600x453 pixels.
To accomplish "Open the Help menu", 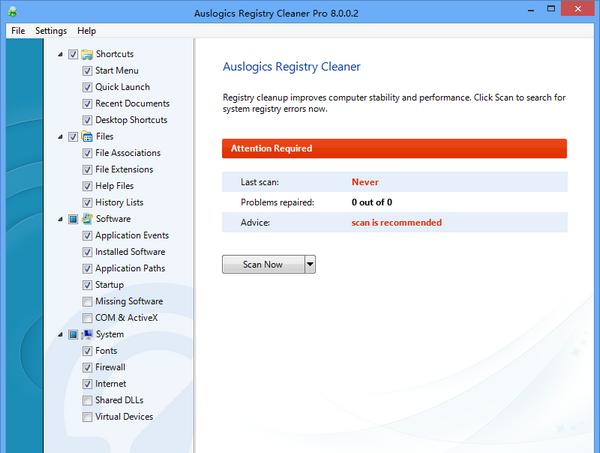I will click(x=86, y=31).
